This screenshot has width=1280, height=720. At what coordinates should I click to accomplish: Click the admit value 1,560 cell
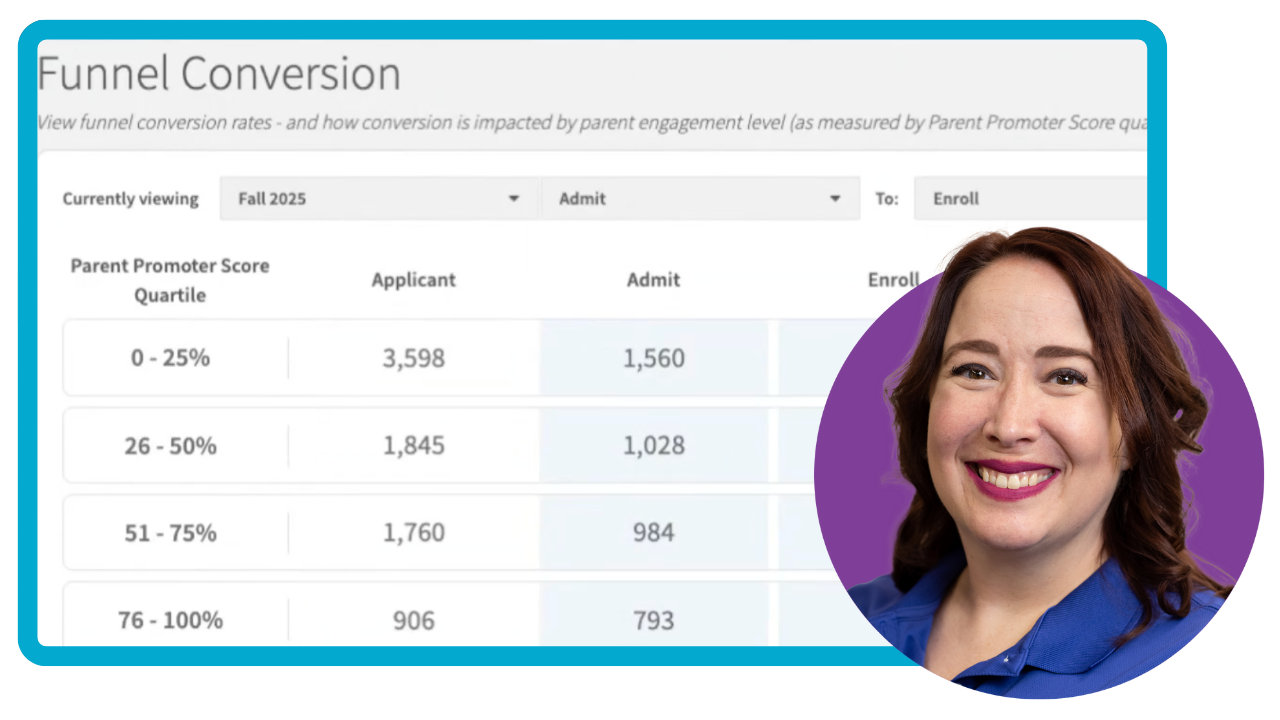(653, 357)
